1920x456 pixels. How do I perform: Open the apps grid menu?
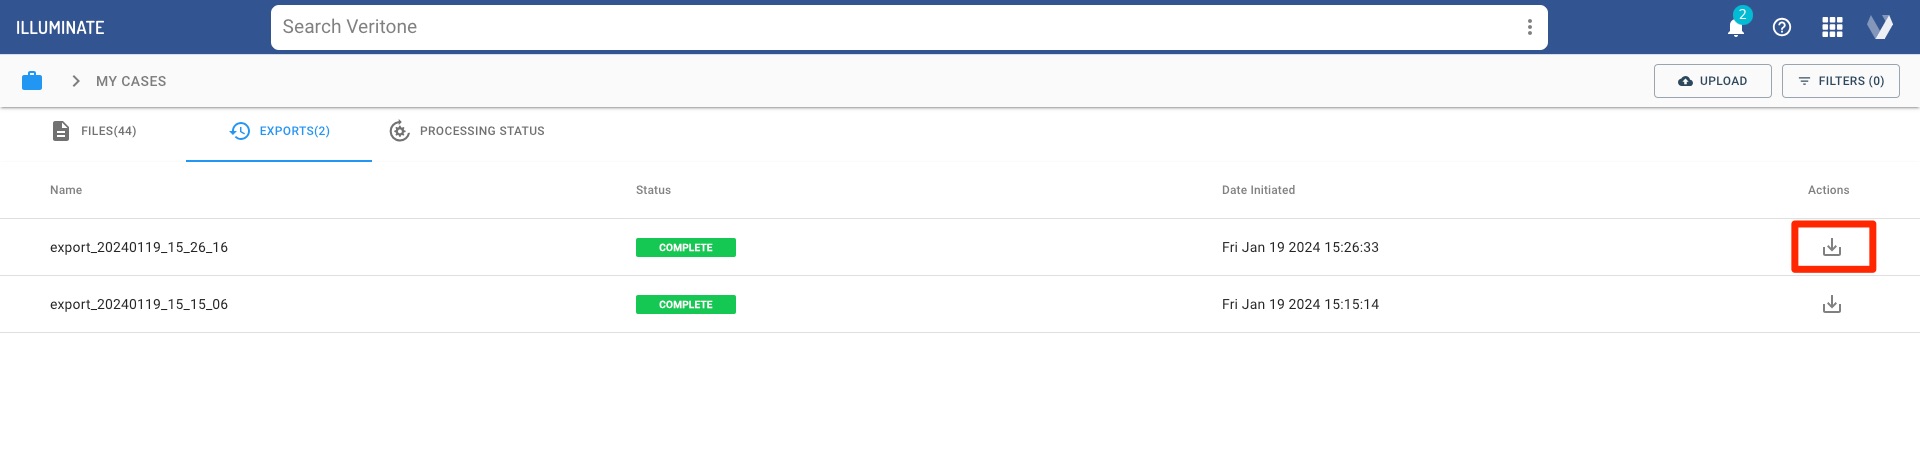[1832, 27]
